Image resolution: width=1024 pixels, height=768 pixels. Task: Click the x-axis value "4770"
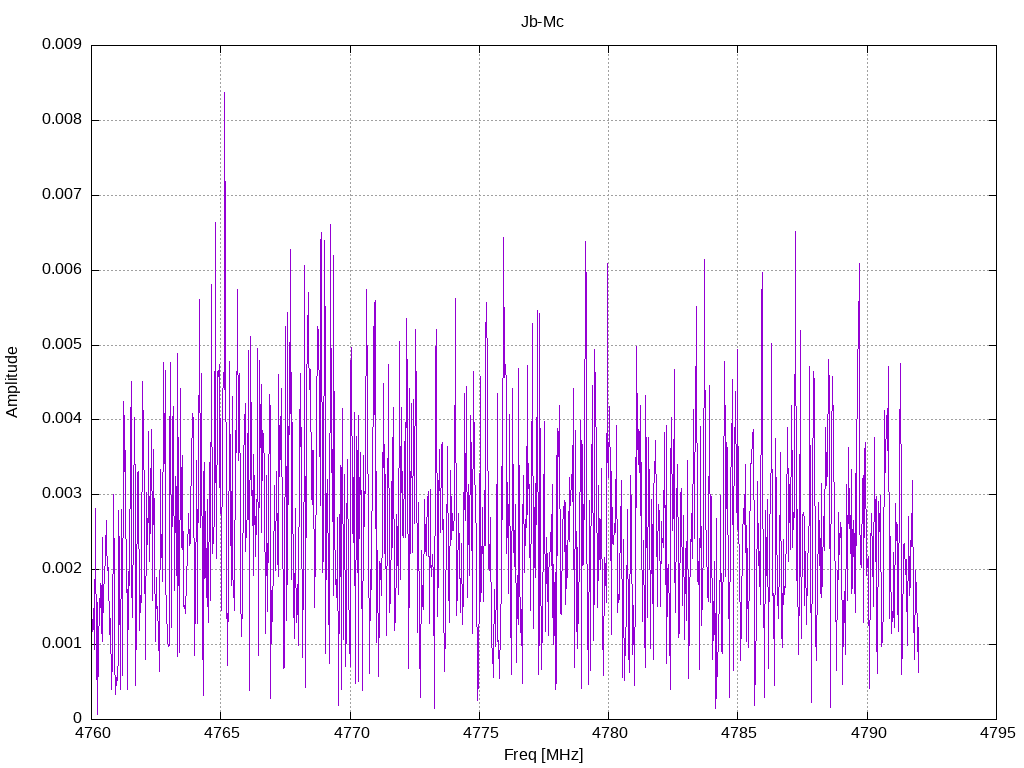351,733
